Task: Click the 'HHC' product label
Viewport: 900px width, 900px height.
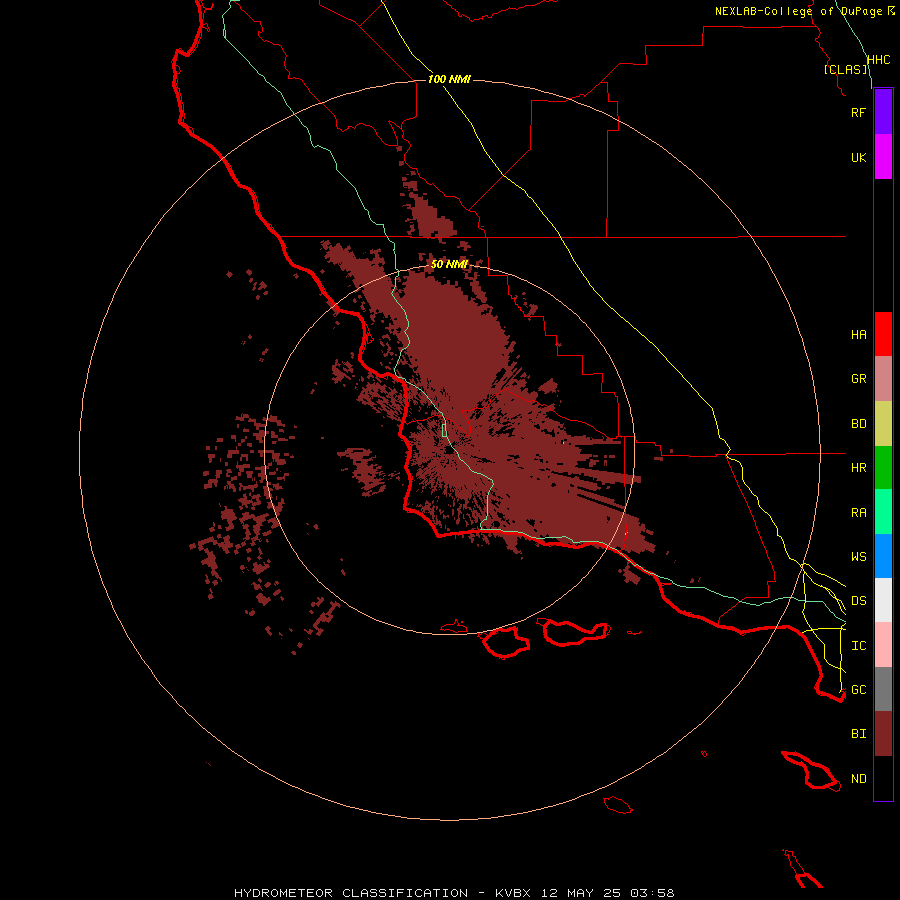Action: click(x=878, y=60)
